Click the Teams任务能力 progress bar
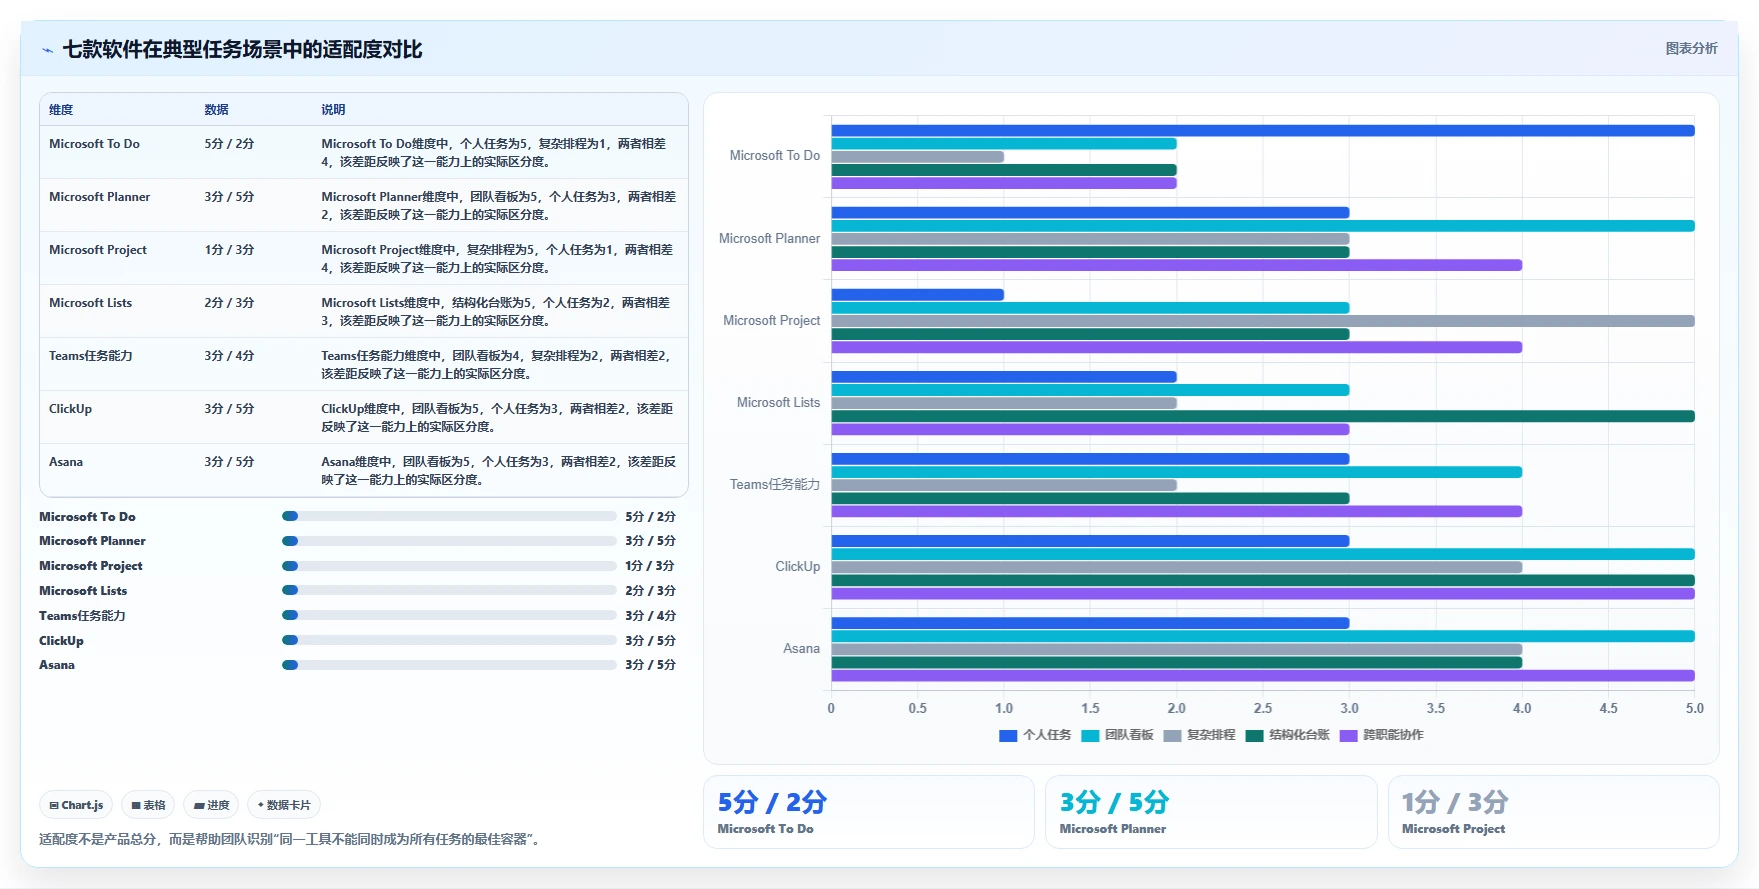 pos(449,616)
